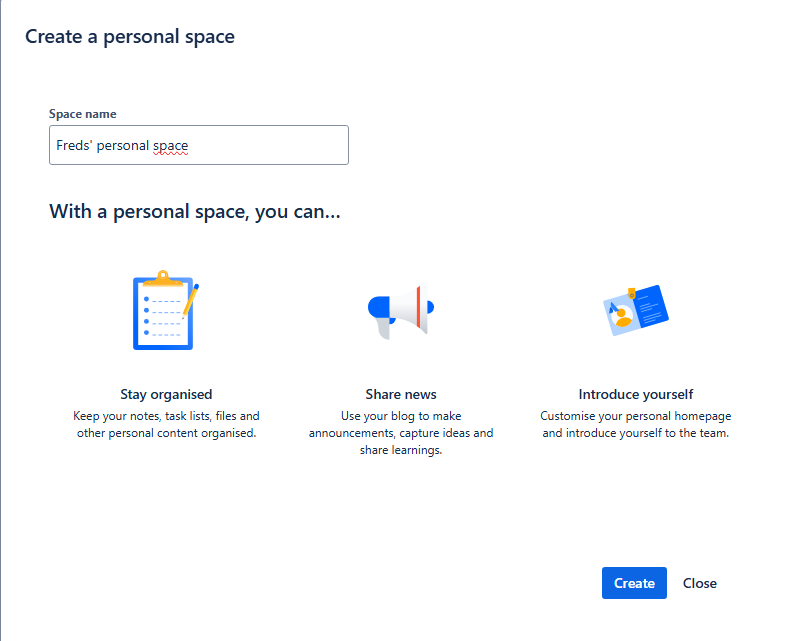Click the megaphone Share news icon
The image size is (798, 641).
click(x=401, y=311)
